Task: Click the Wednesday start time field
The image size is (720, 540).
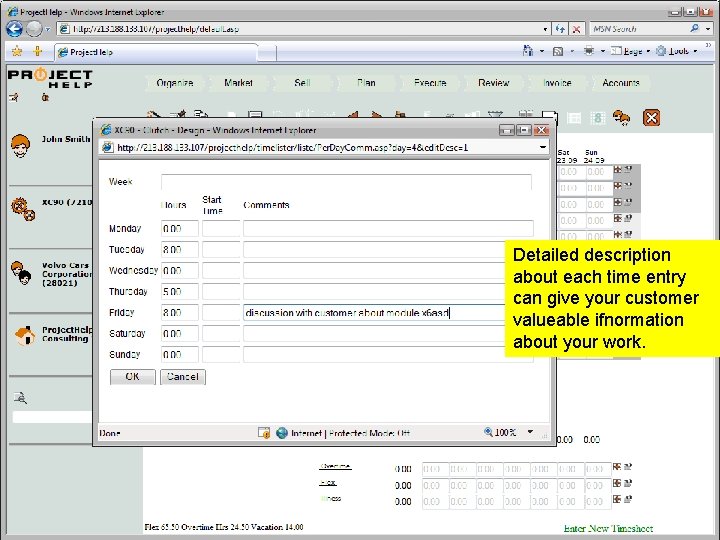Action: click(x=221, y=270)
